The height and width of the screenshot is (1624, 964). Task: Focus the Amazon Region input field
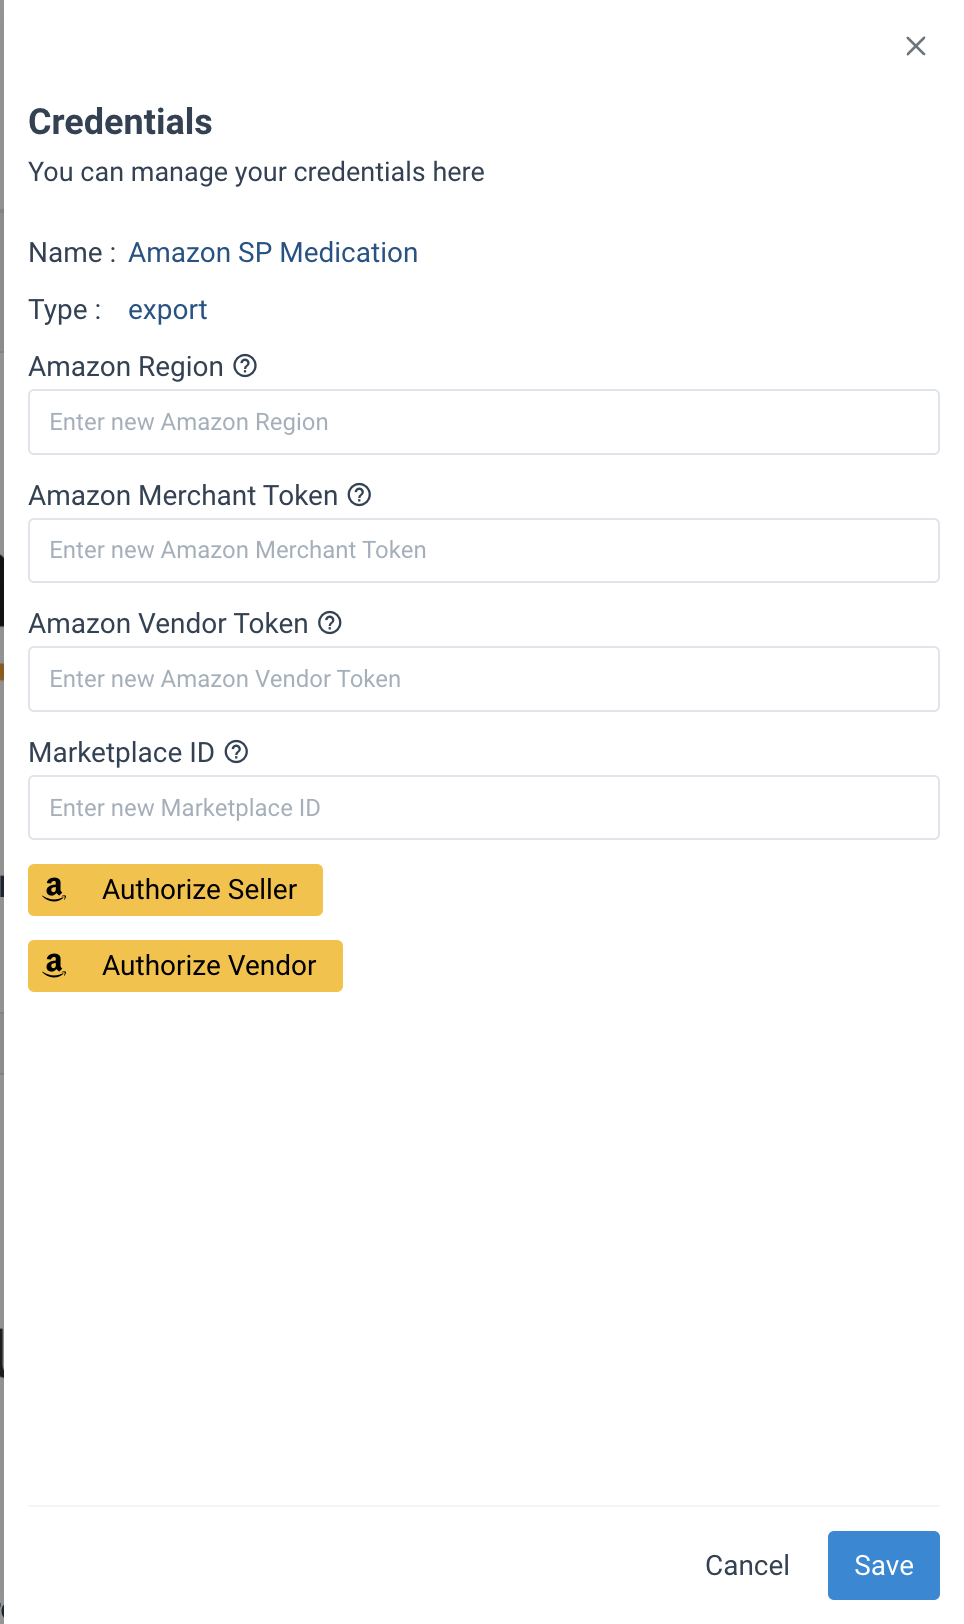pos(483,422)
